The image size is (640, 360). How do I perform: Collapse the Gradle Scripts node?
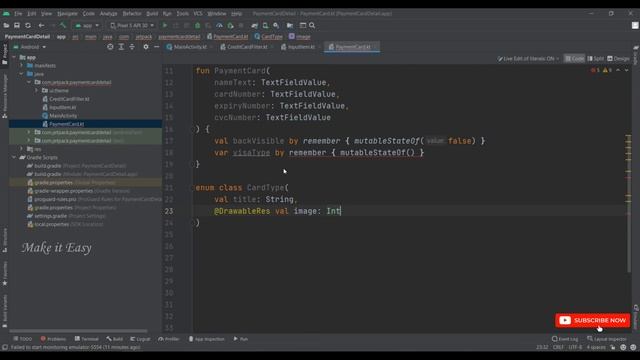click(14, 157)
